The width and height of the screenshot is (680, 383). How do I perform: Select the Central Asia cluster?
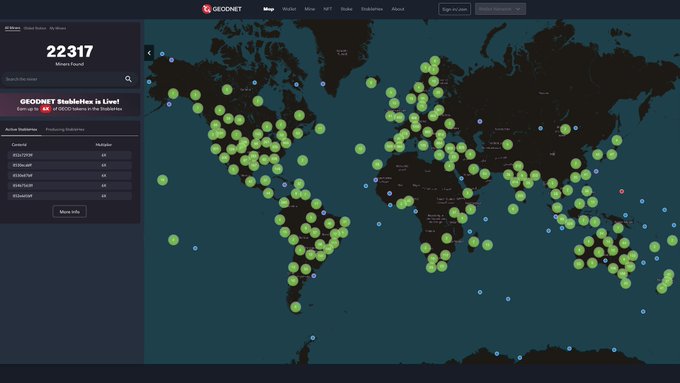click(x=507, y=144)
